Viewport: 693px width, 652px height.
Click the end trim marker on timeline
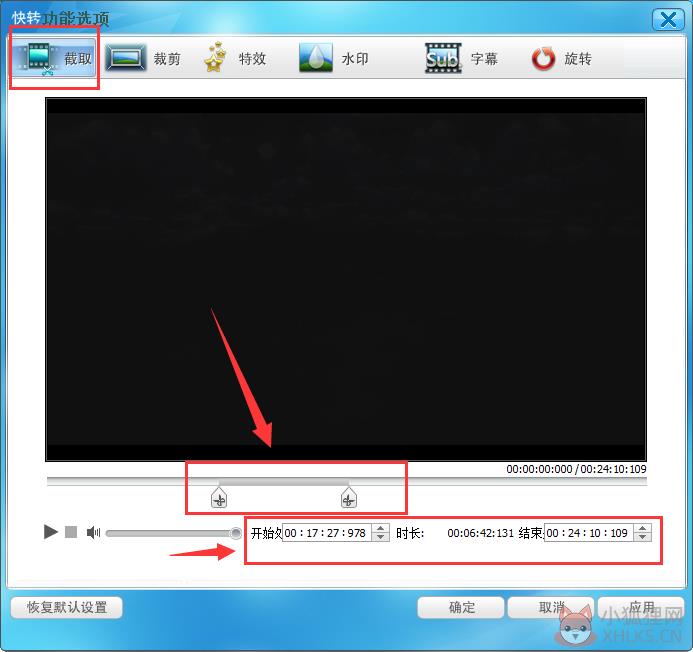349,498
